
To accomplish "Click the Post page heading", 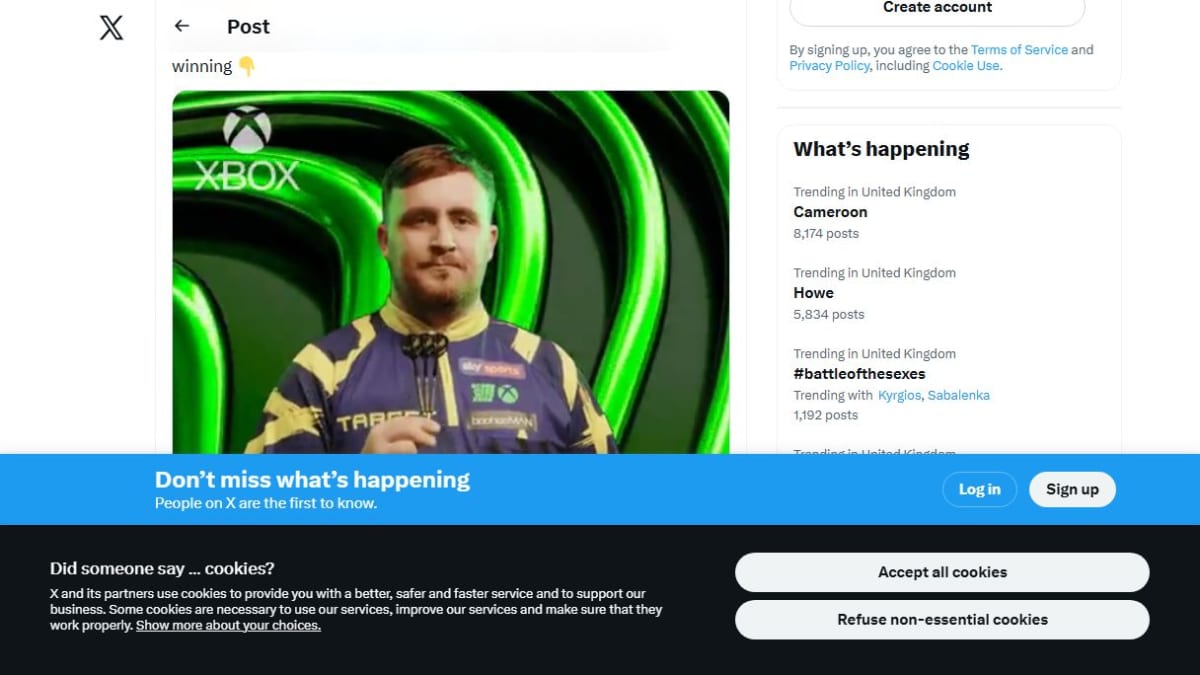I will 248,27.
